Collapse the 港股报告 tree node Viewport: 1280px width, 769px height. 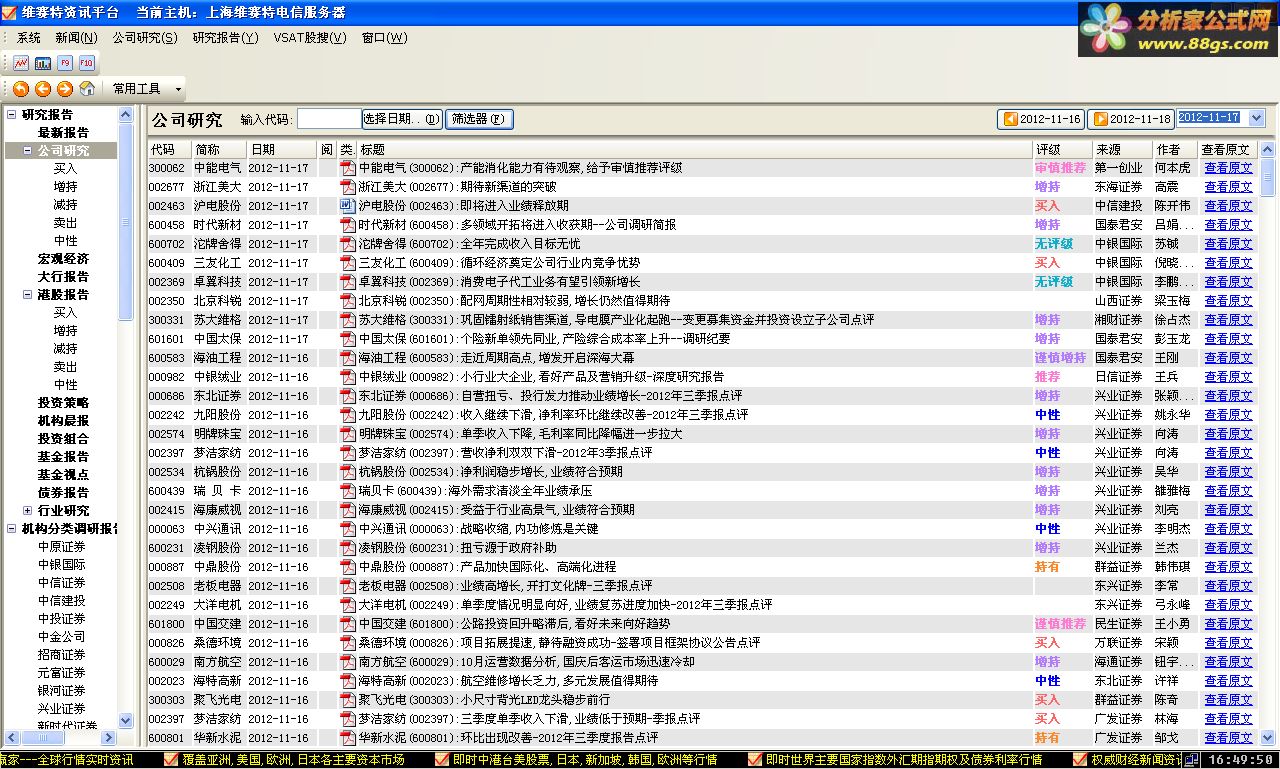pos(28,295)
